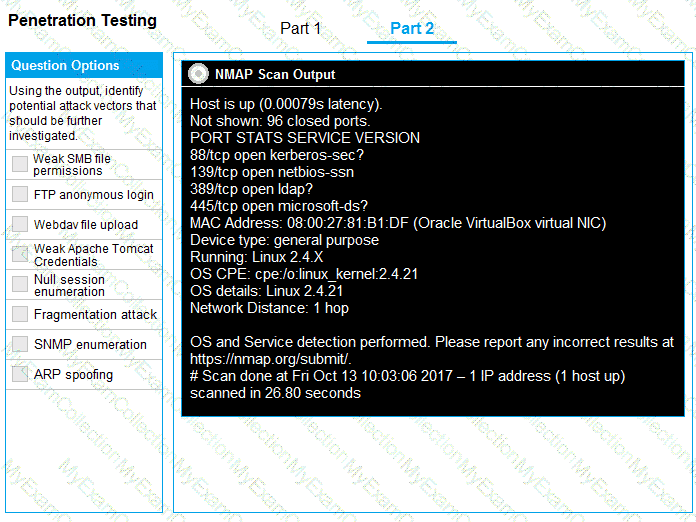Check the Weak SMB file permissions box
The height and width of the screenshot is (522, 696).
pos(20,164)
